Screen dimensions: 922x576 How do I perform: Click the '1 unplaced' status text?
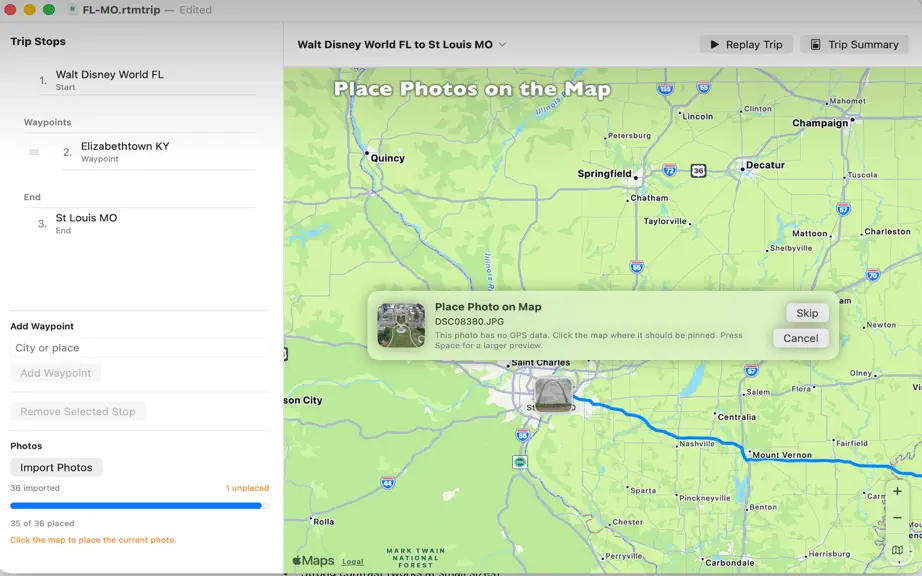[247, 488]
